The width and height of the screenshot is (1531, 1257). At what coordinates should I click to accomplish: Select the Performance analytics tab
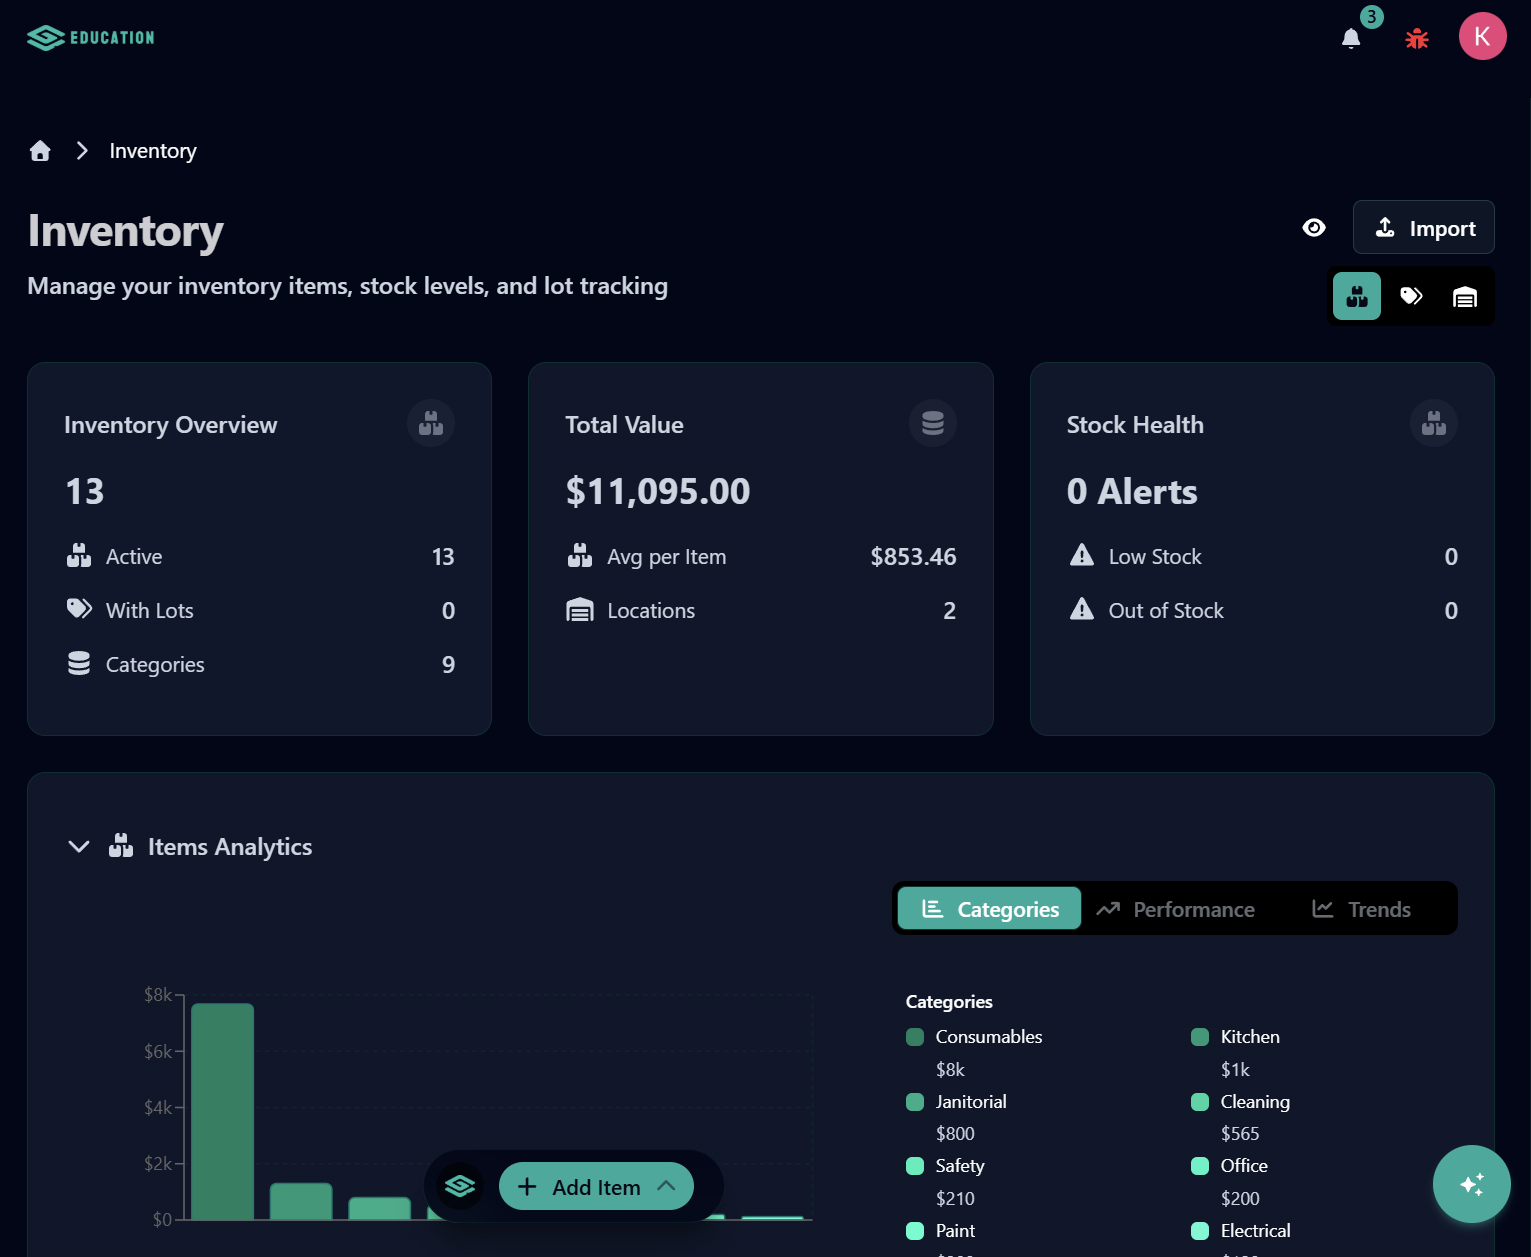(x=1175, y=909)
